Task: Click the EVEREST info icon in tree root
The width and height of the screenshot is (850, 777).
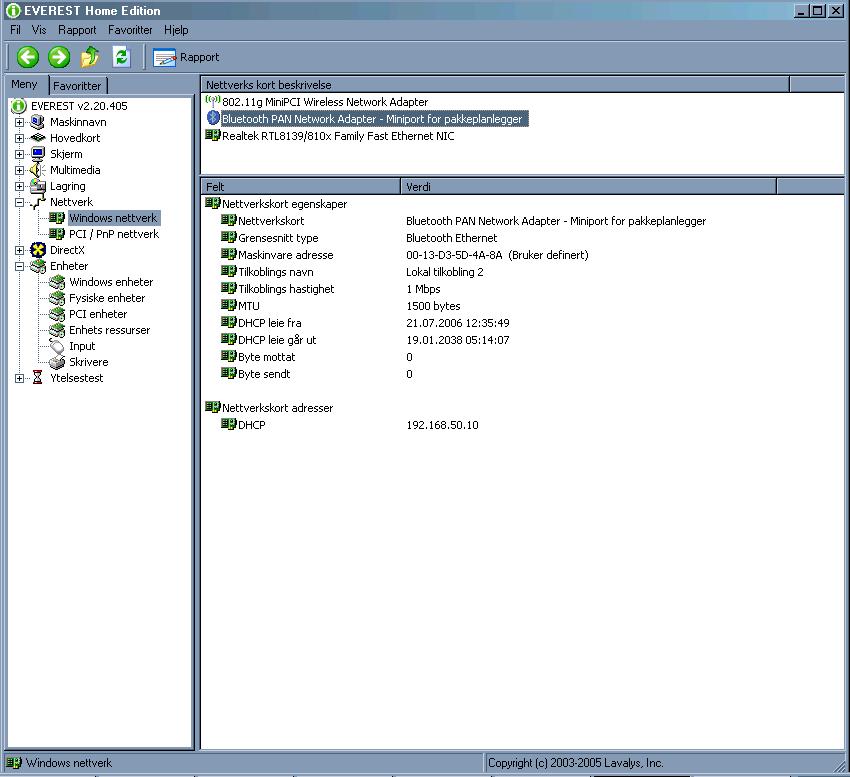Action: point(18,106)
